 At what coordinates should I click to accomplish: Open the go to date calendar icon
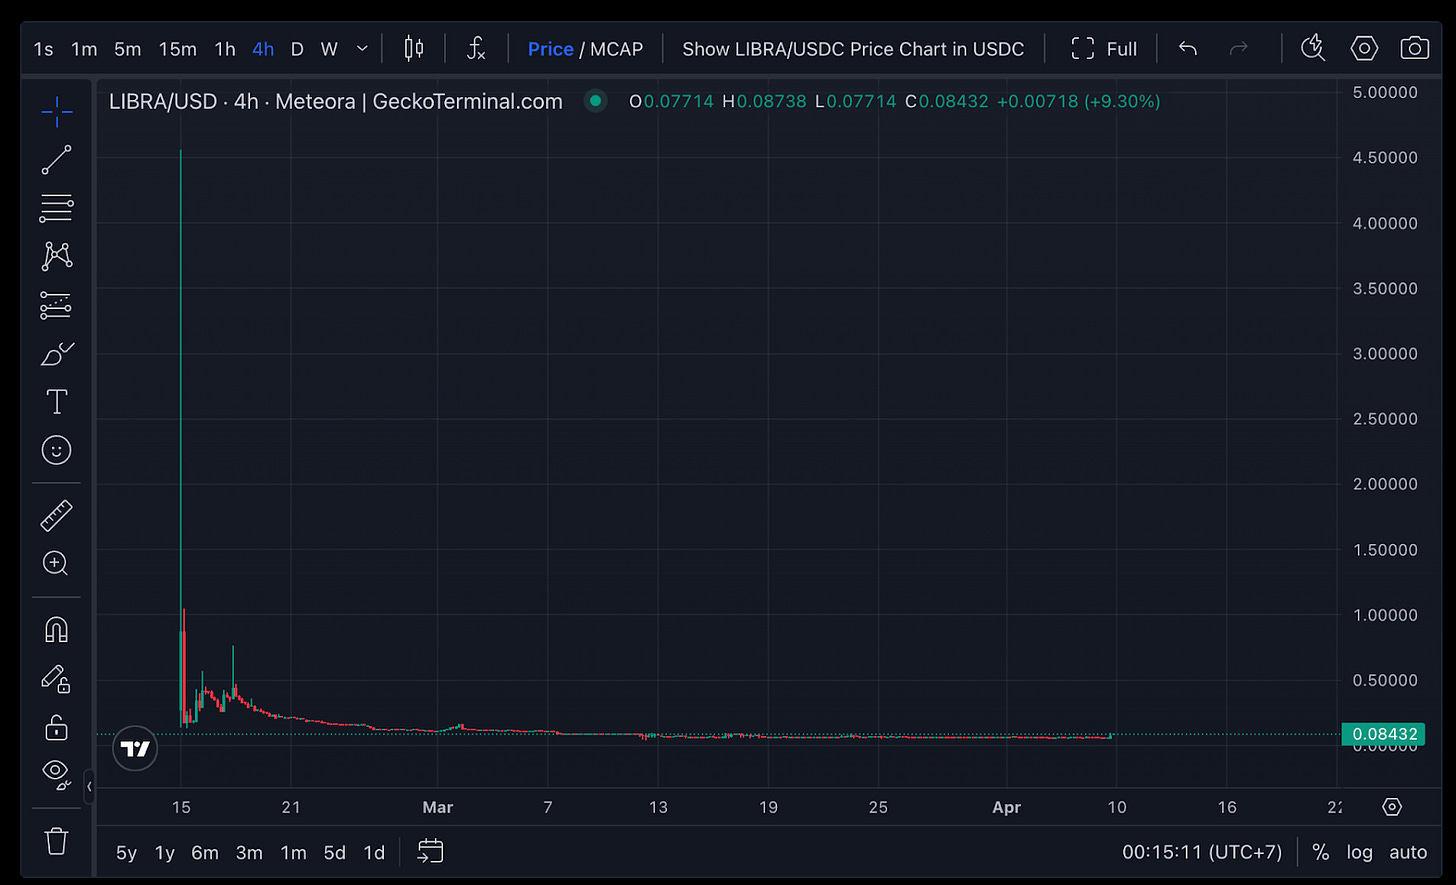coord(430,852)
